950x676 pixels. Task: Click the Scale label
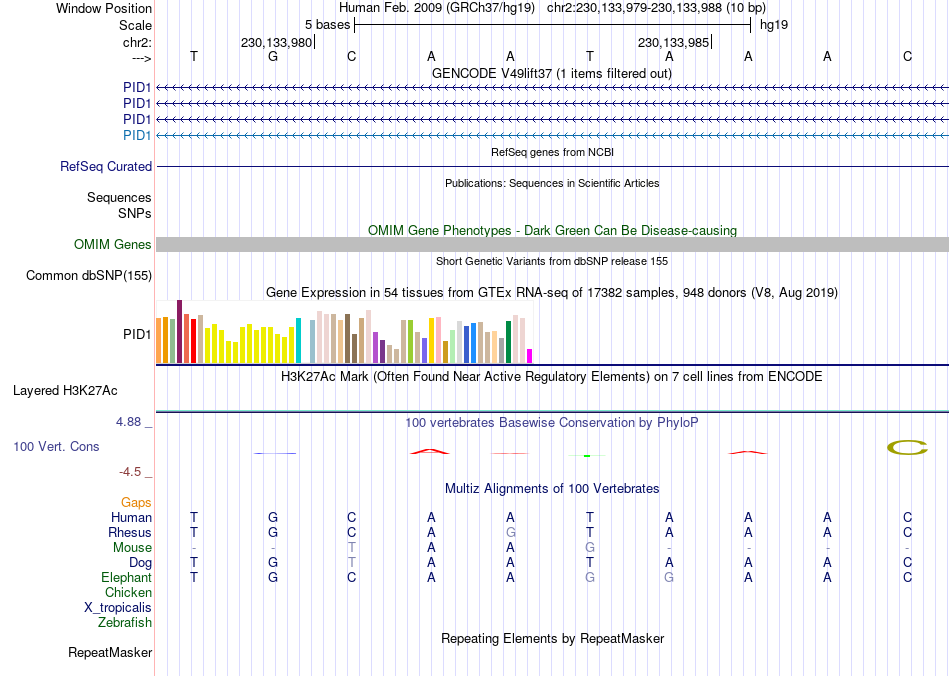(x=136, y=25)
